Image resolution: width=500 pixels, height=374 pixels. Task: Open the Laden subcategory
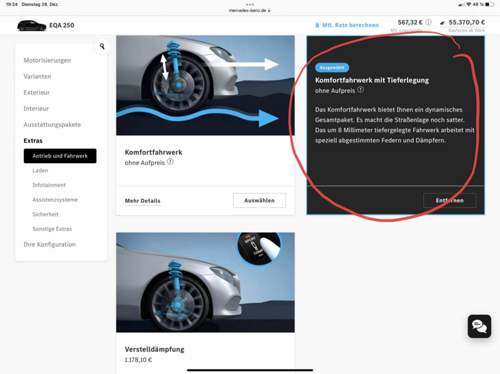click(40, 170)
